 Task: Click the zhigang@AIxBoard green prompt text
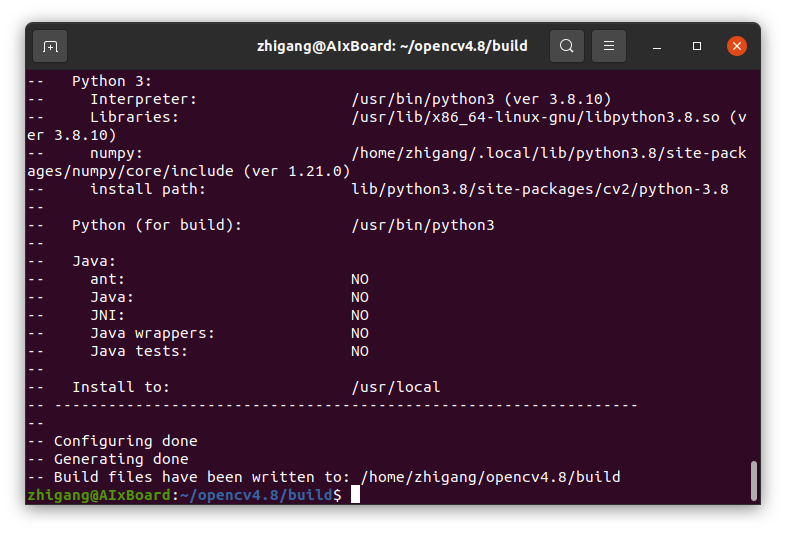[99, 495]
